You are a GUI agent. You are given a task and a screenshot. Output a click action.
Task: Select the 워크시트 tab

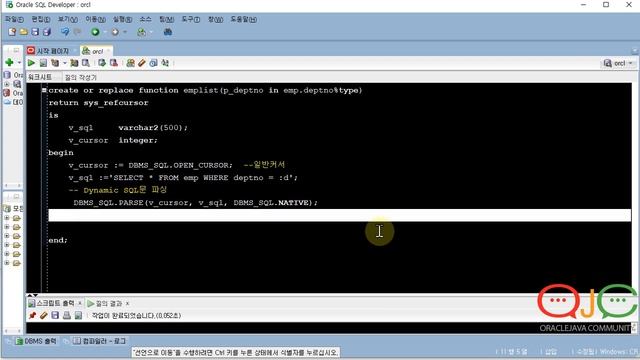(40, 77)
